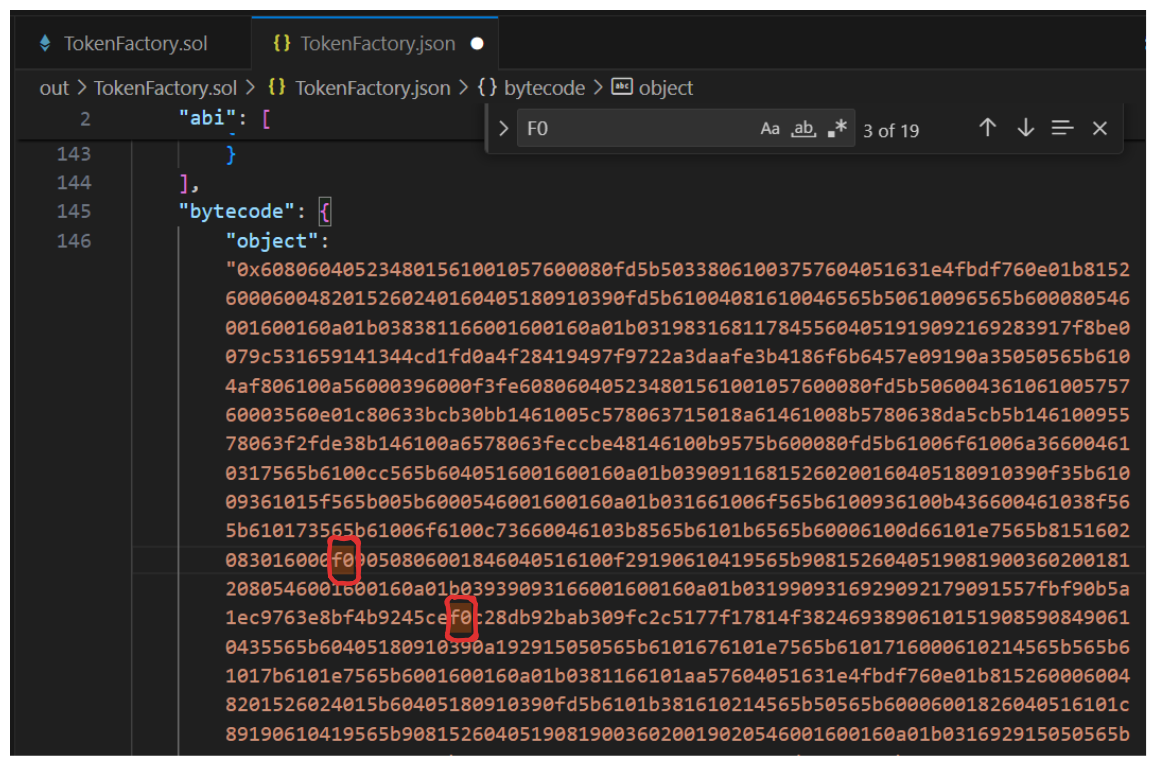Close the find widget
Image resolution: width=1156 pixels, height=765 pixels.
(1100, 128)
